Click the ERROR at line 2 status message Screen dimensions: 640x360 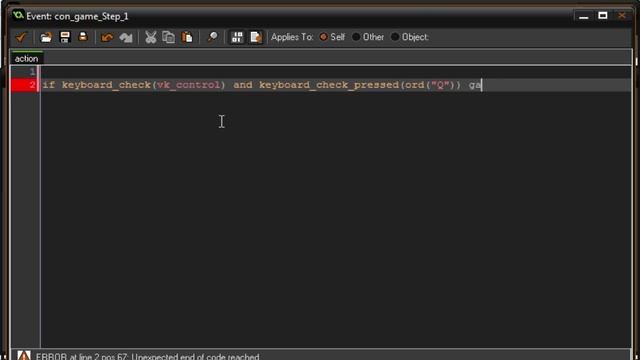(x=147, y=357)
